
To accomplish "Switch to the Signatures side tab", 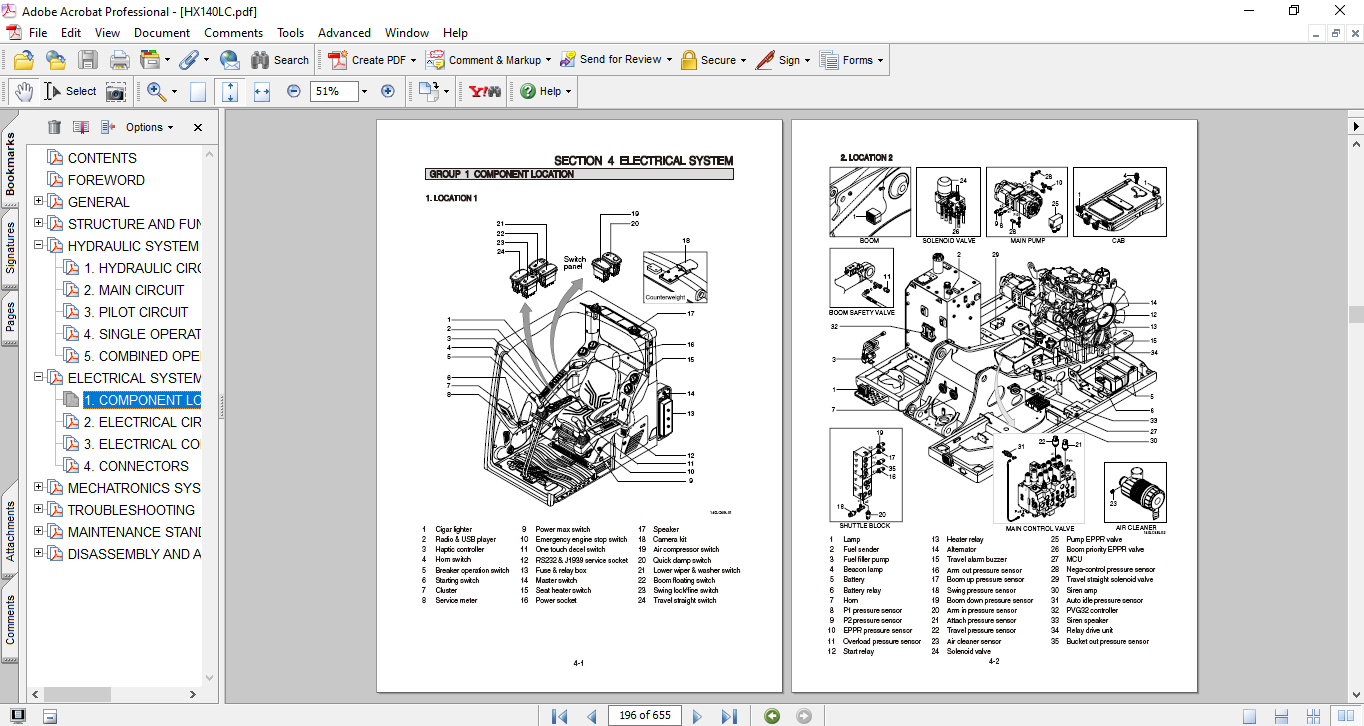I will (10, 248).
